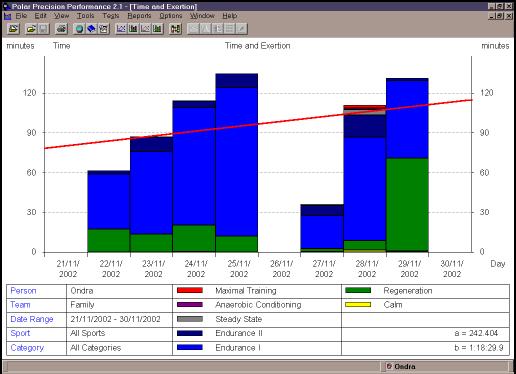Click the yellow Calm swatch

358,304
